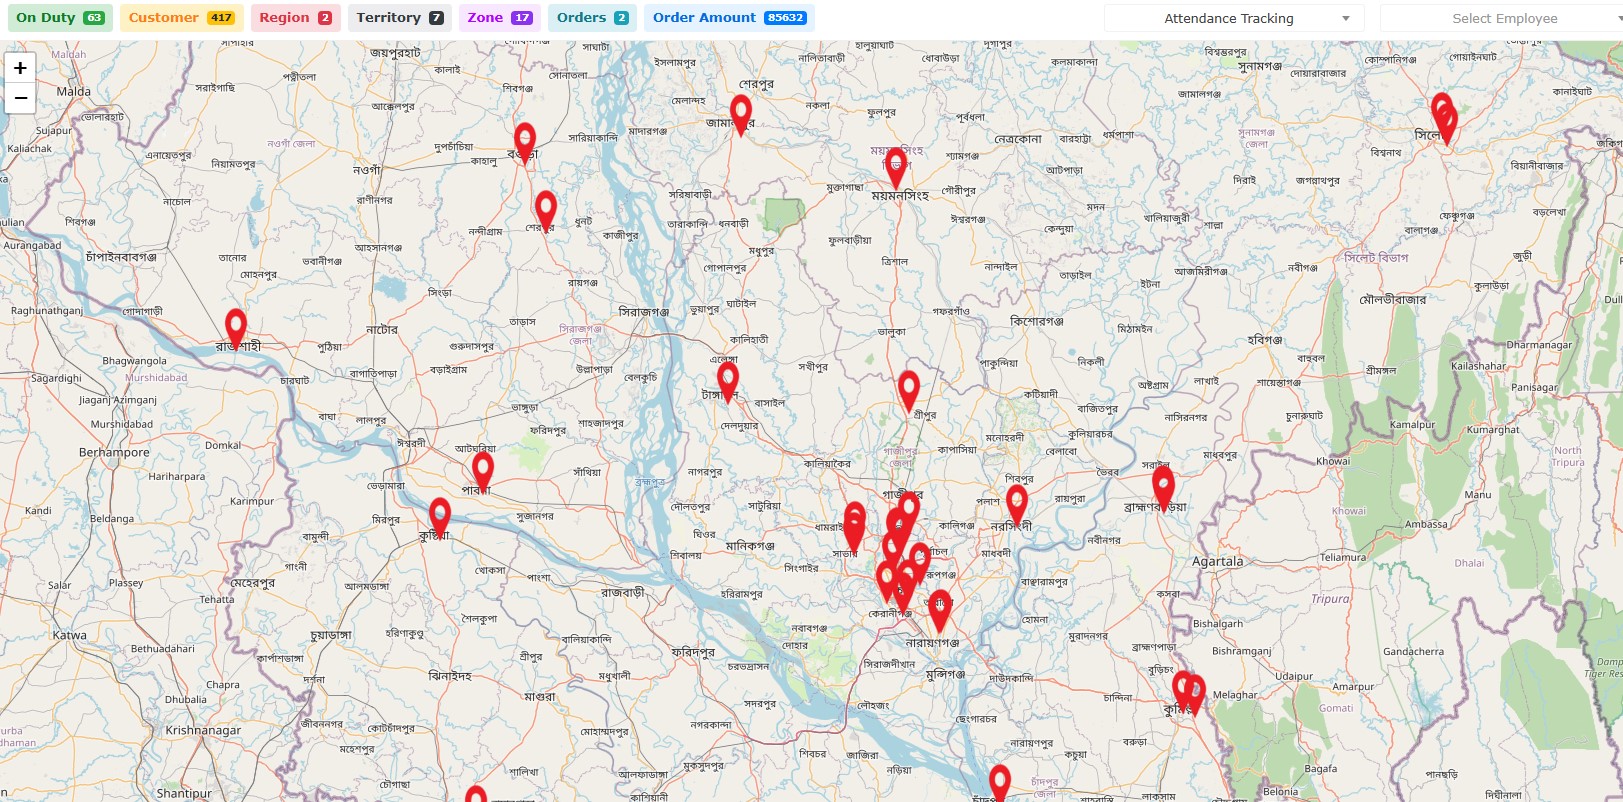The width and height of the screenshot is (1623, 802).
Task: Select the Territory 7 badge
Action: click(400, 18)
